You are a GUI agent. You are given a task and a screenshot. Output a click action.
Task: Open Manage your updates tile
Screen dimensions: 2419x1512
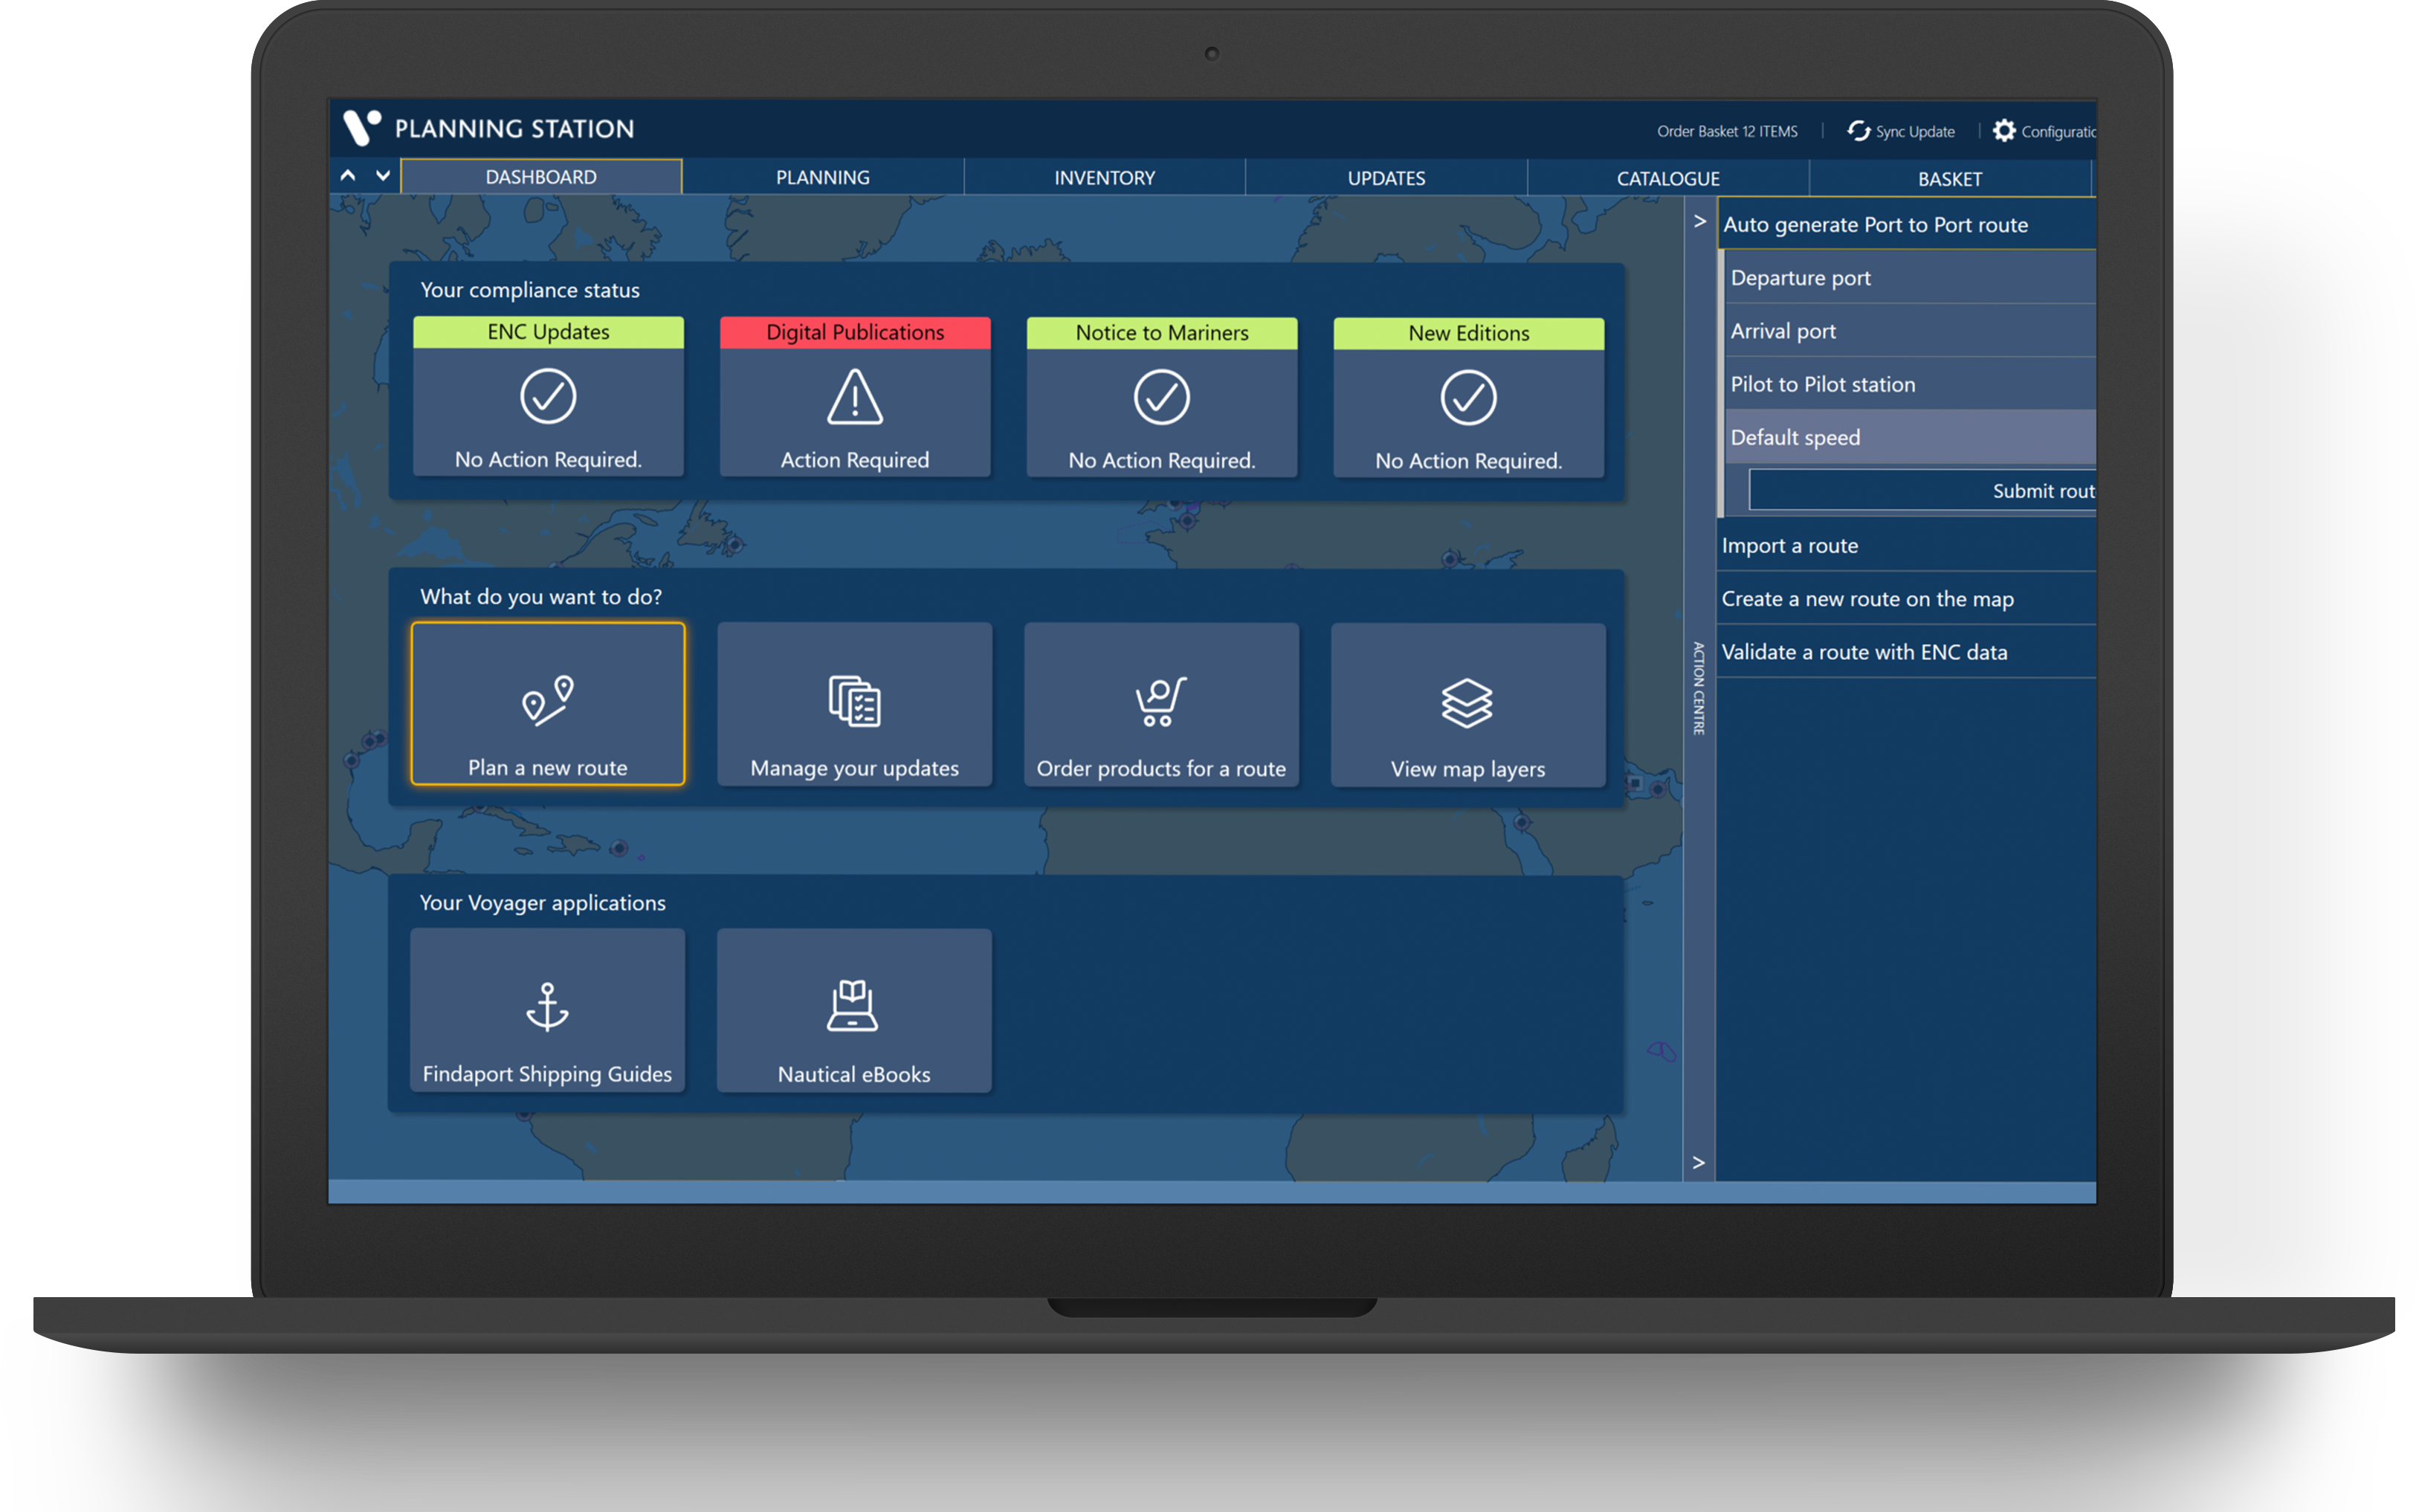[854, 704]
